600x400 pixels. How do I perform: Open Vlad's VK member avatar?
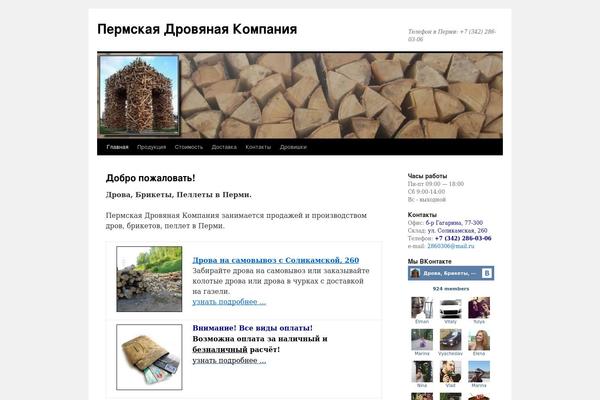tap(450, 372)
